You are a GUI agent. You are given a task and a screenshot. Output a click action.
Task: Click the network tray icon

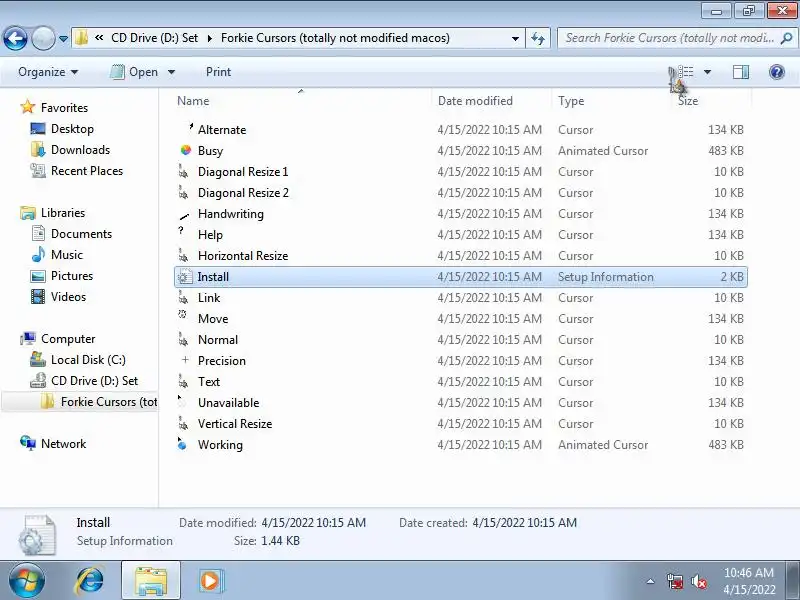point(675,581)
